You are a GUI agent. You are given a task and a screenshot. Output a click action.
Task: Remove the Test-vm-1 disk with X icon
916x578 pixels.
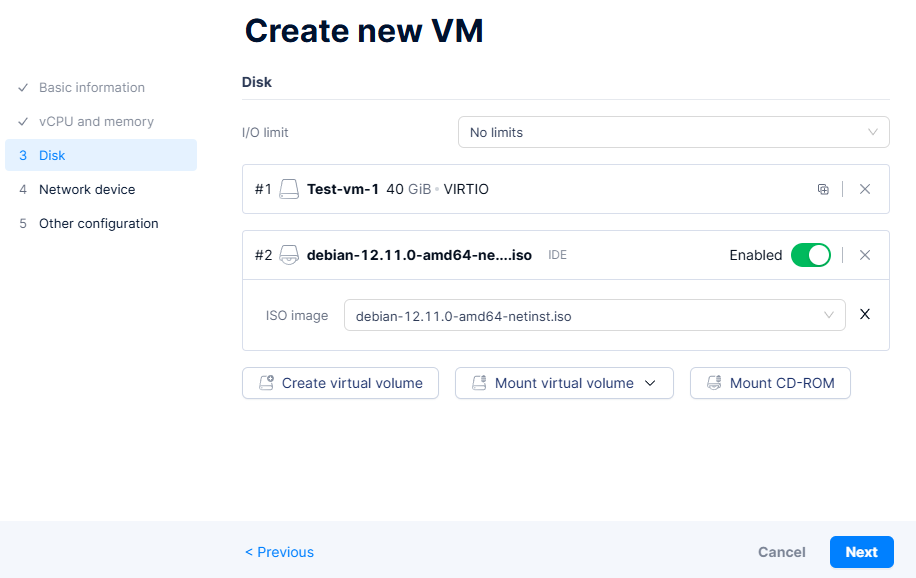(865, 189)
